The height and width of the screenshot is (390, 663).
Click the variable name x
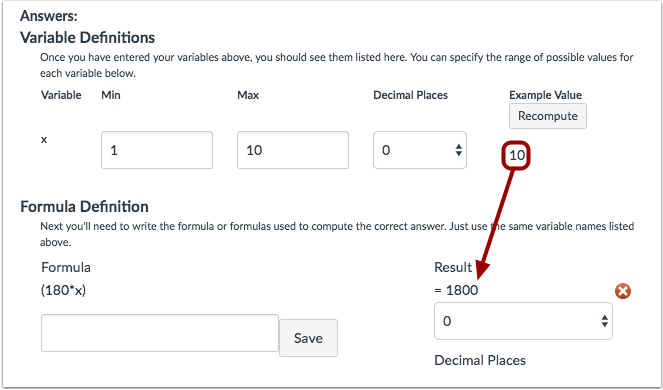[x=44, y=140]
